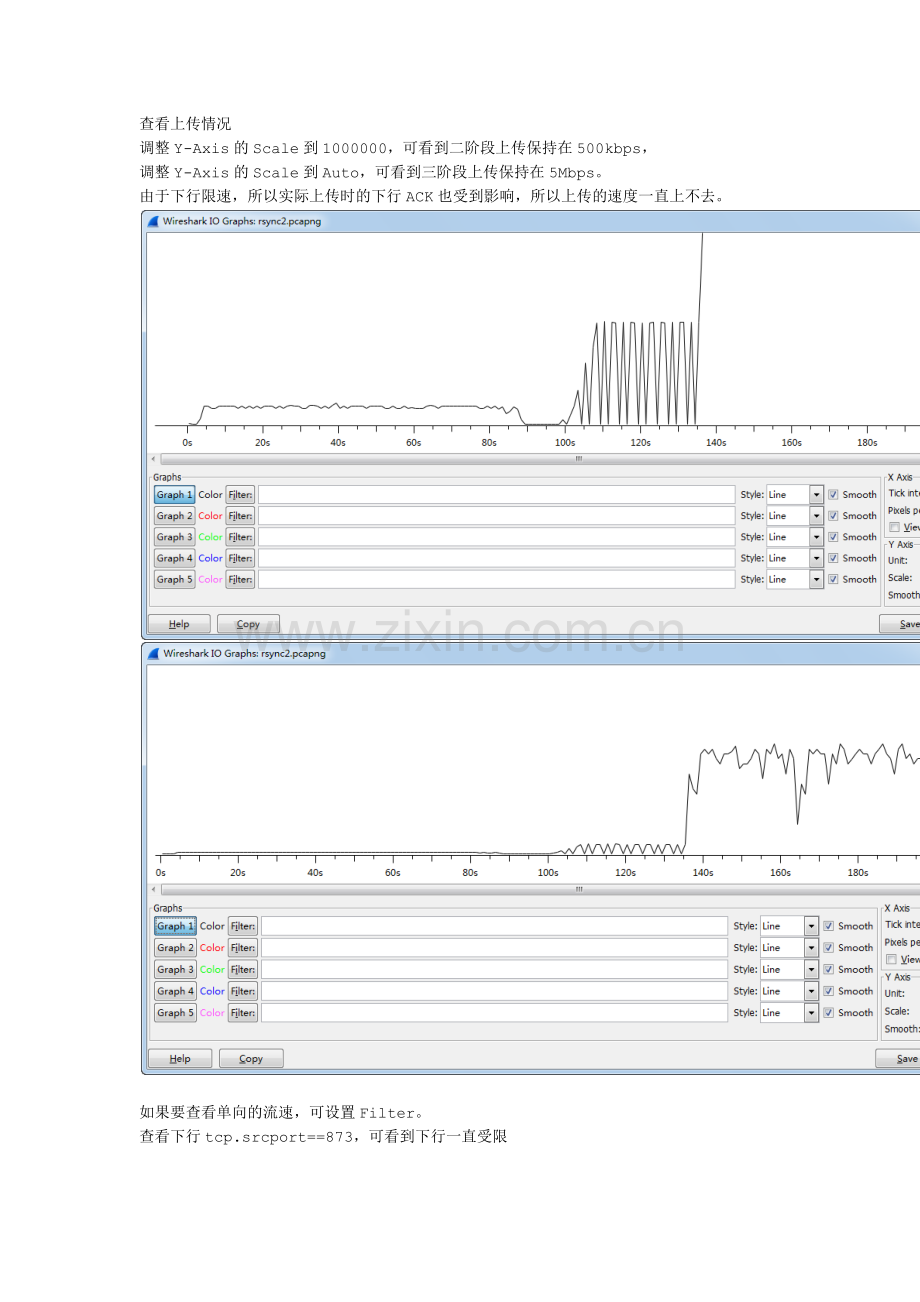920x1302 pixels.
Task: Click the horizontal scrollbar below the top graph
Action: click(577, 459)
